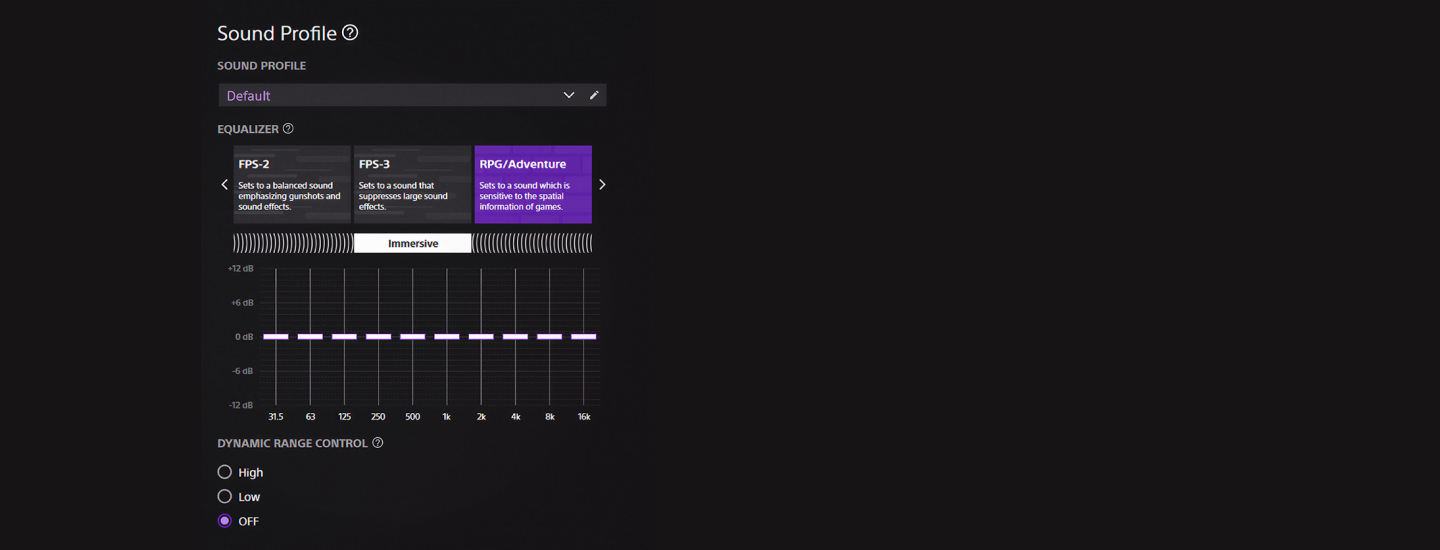
Task: Click the Immersive preset label
Action: coord(412,243)
